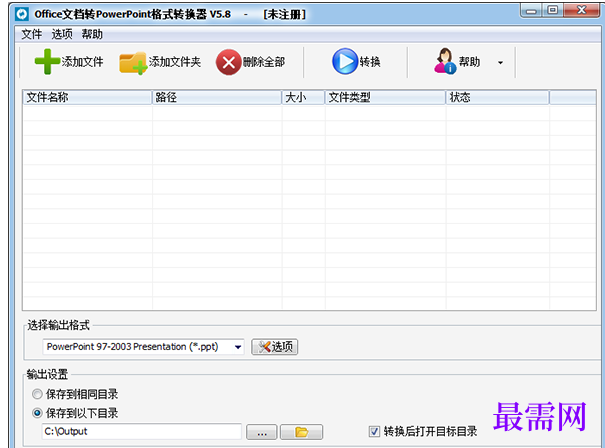Expand the Help toolbar dropdown arrow
This screenshot has width=605, height=448.
500,63
